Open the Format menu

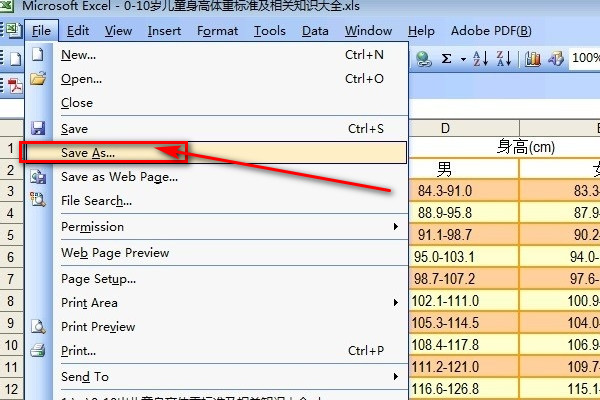pyautogui.click(x=217, y=31)
